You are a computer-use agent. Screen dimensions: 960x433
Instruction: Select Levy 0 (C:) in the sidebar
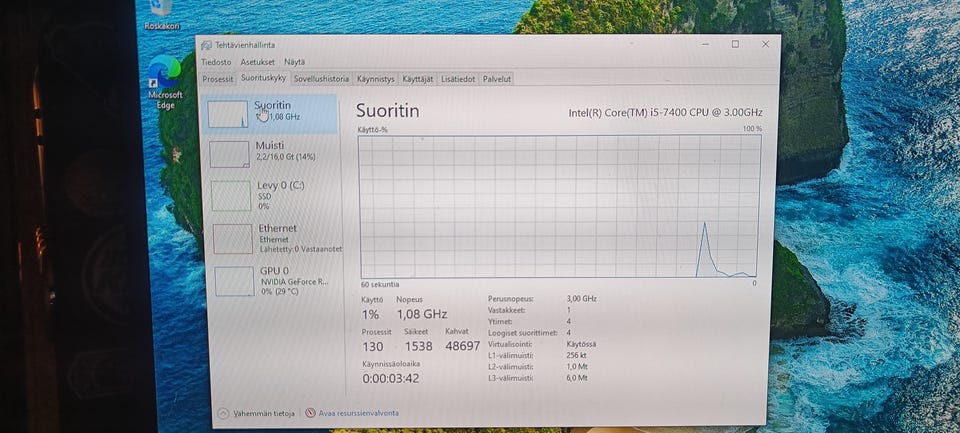272,195
